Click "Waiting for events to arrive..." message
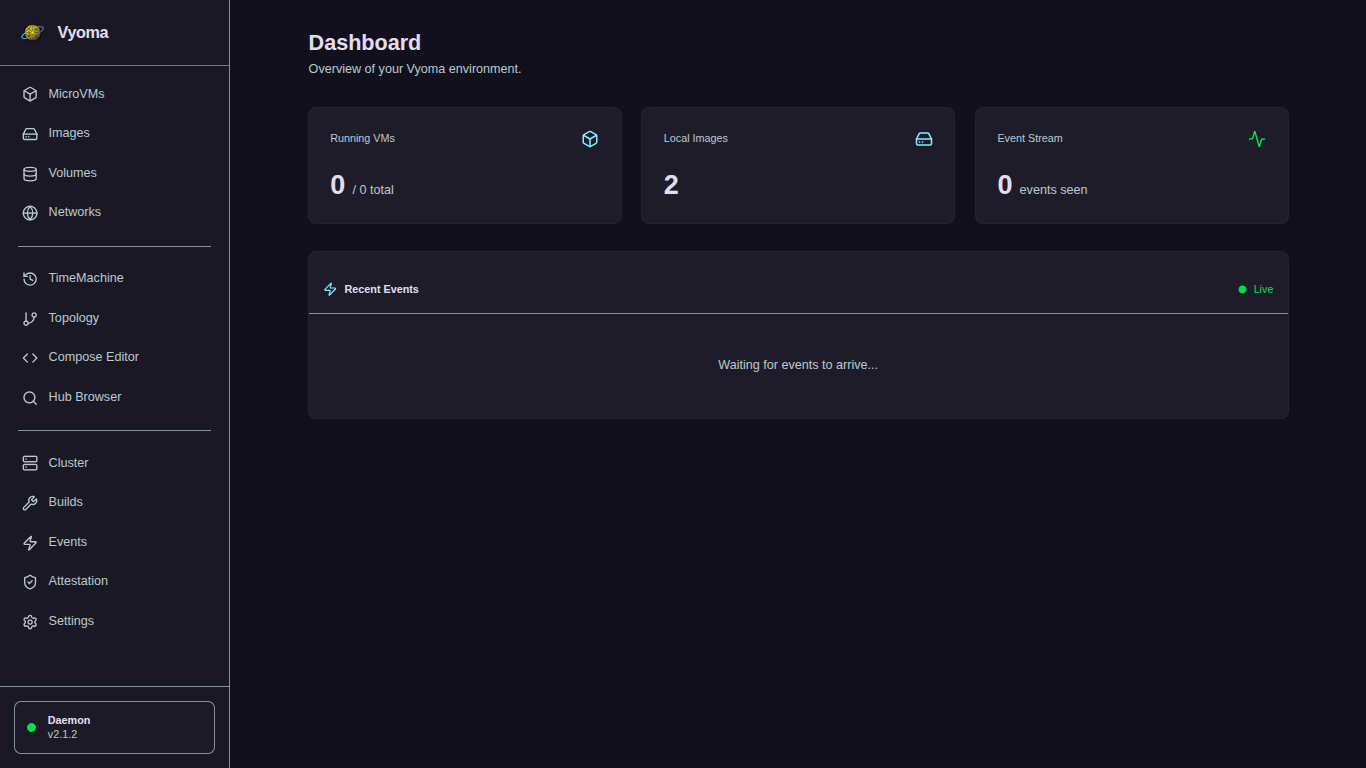This screenshot has width=1366, height=768. tap(798, 365)
